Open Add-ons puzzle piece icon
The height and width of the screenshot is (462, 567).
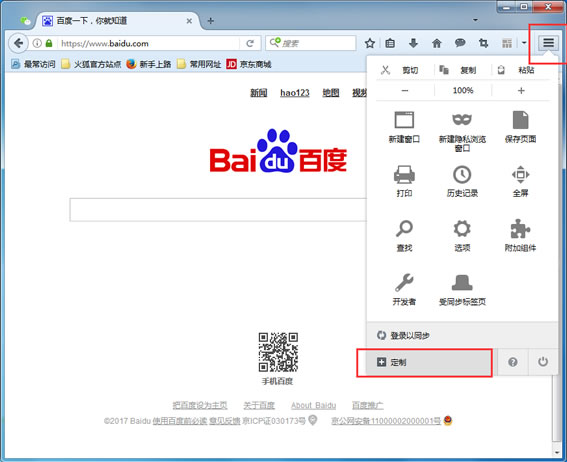click(520, 229)
